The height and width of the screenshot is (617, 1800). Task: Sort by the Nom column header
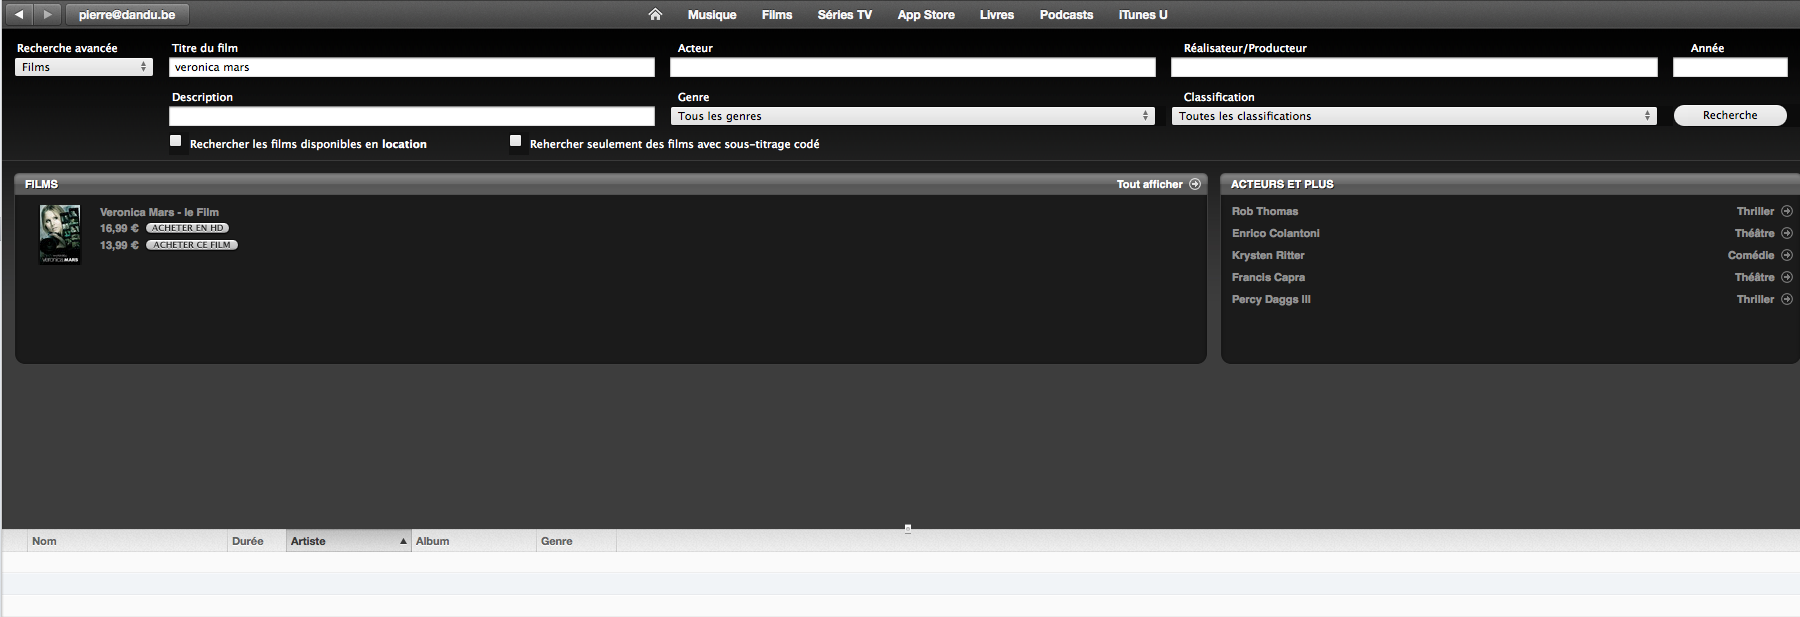(127, 541)
